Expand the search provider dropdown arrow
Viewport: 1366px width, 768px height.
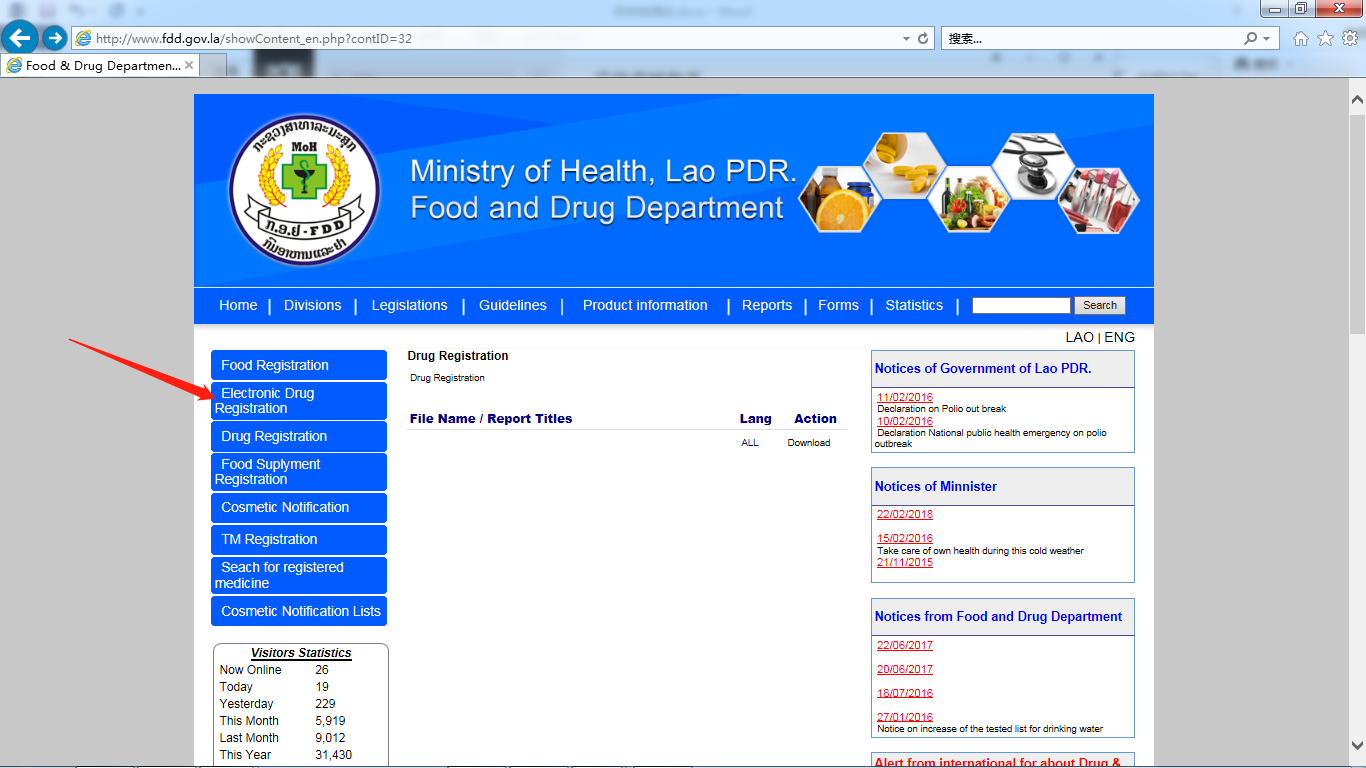pyautogui.click(x=1267, y=38)
